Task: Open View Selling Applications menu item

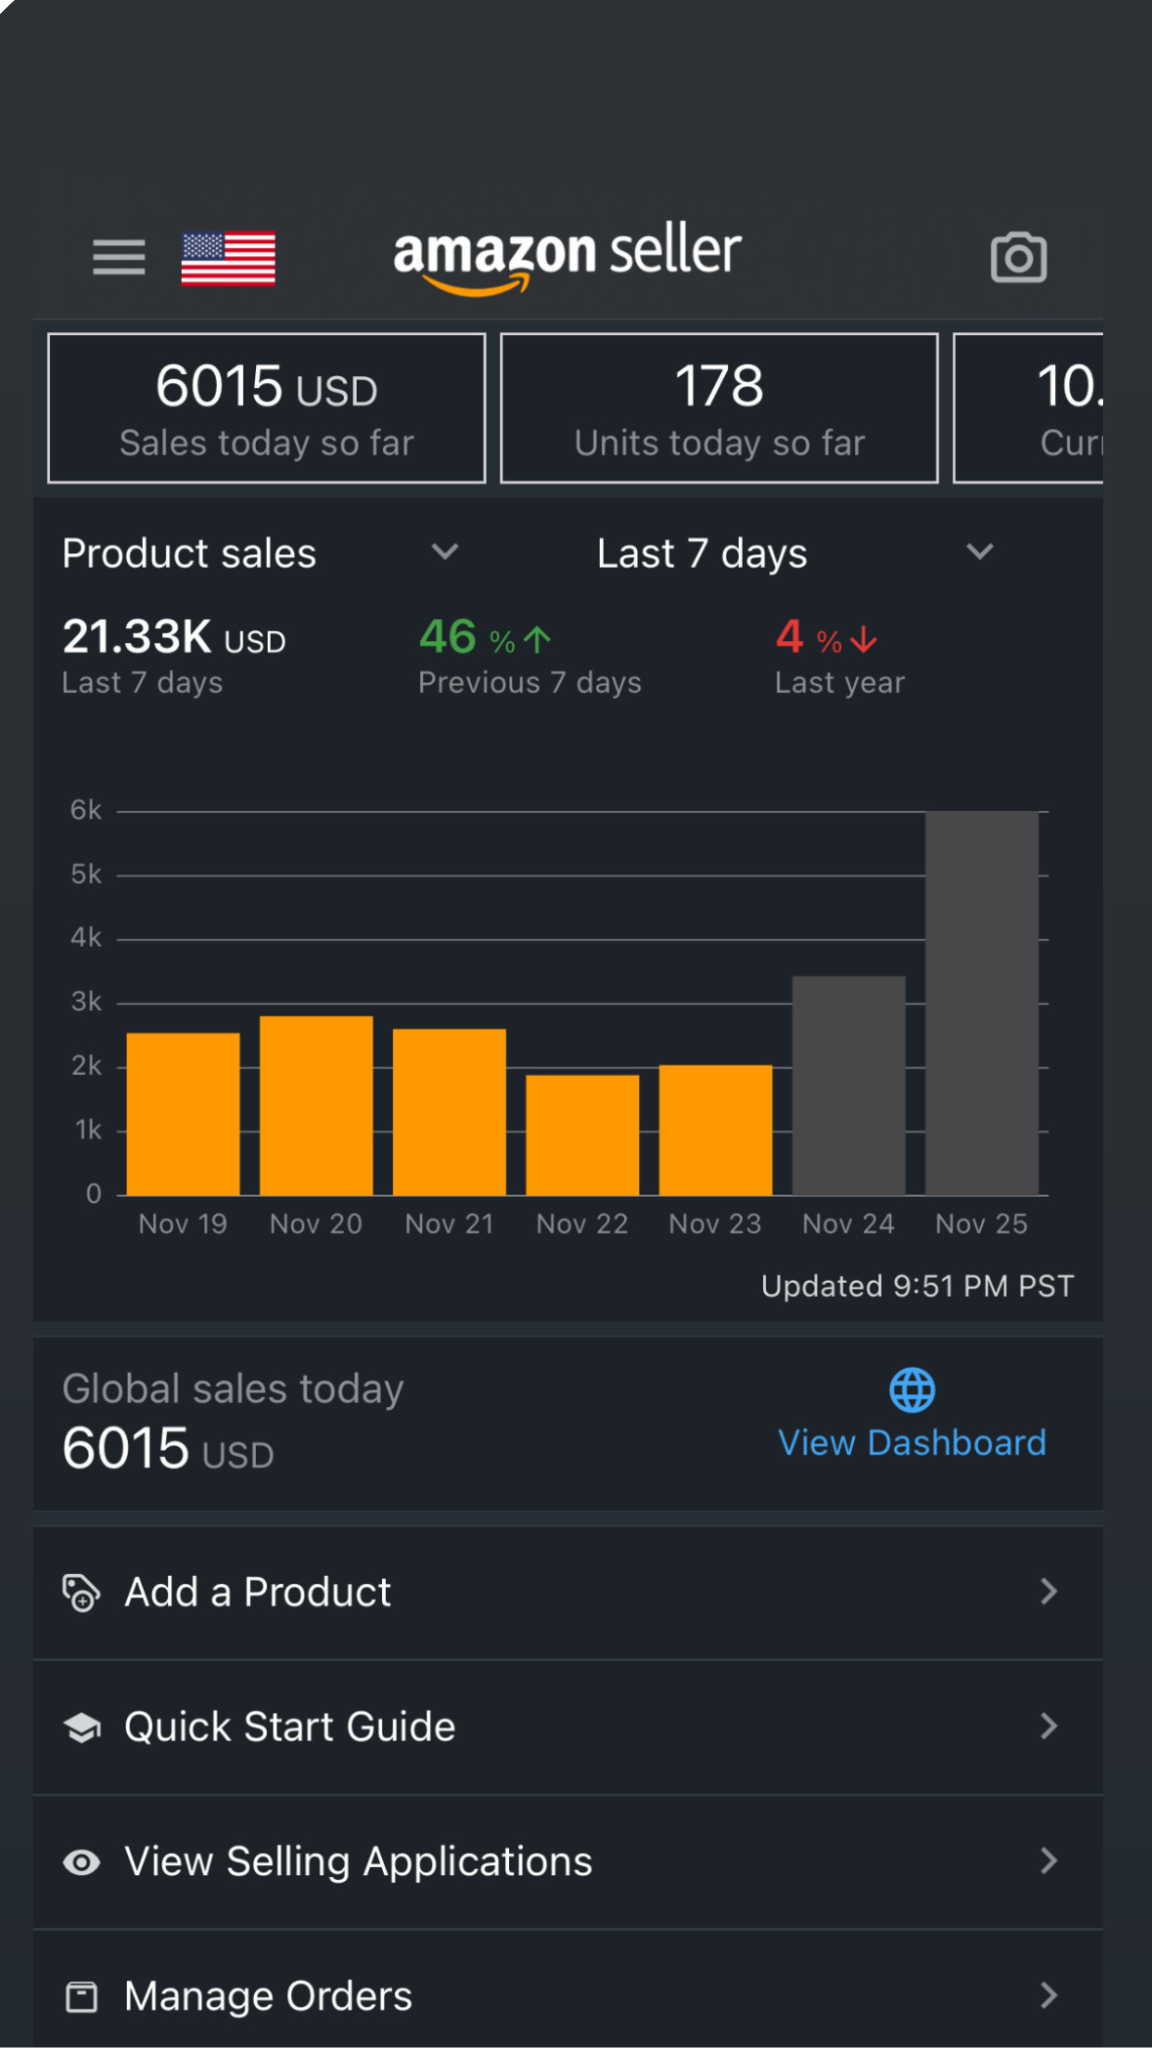Action: point(358,1862)
